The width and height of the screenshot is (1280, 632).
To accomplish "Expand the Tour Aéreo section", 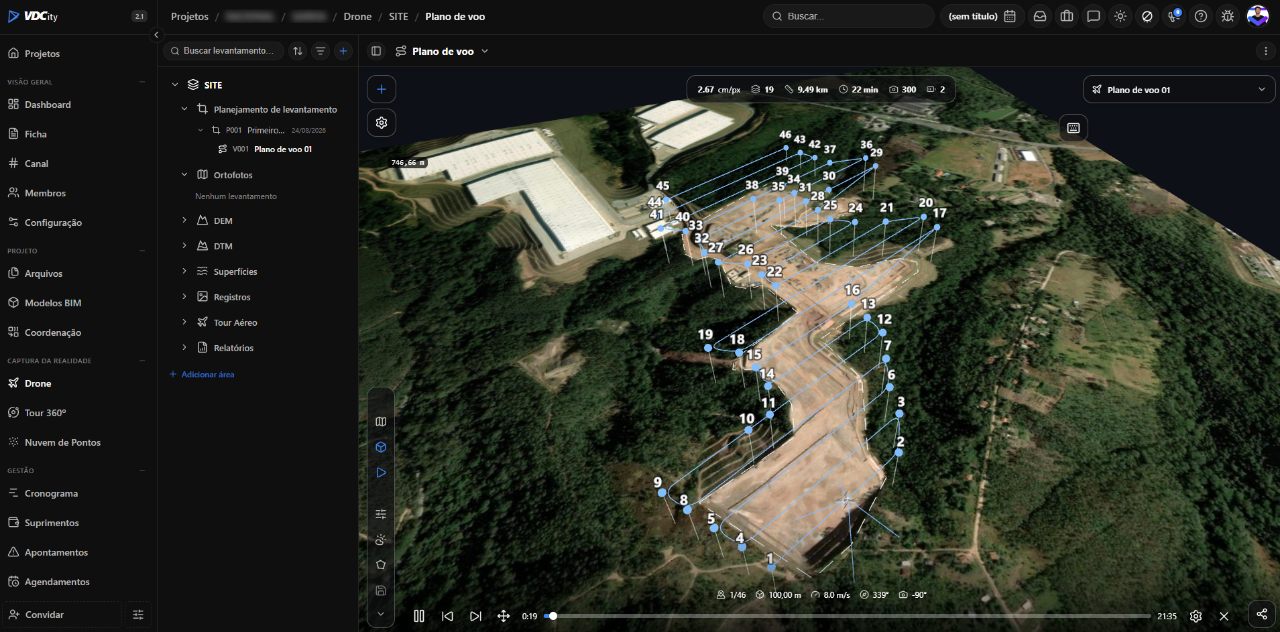I will coord(185,322).
